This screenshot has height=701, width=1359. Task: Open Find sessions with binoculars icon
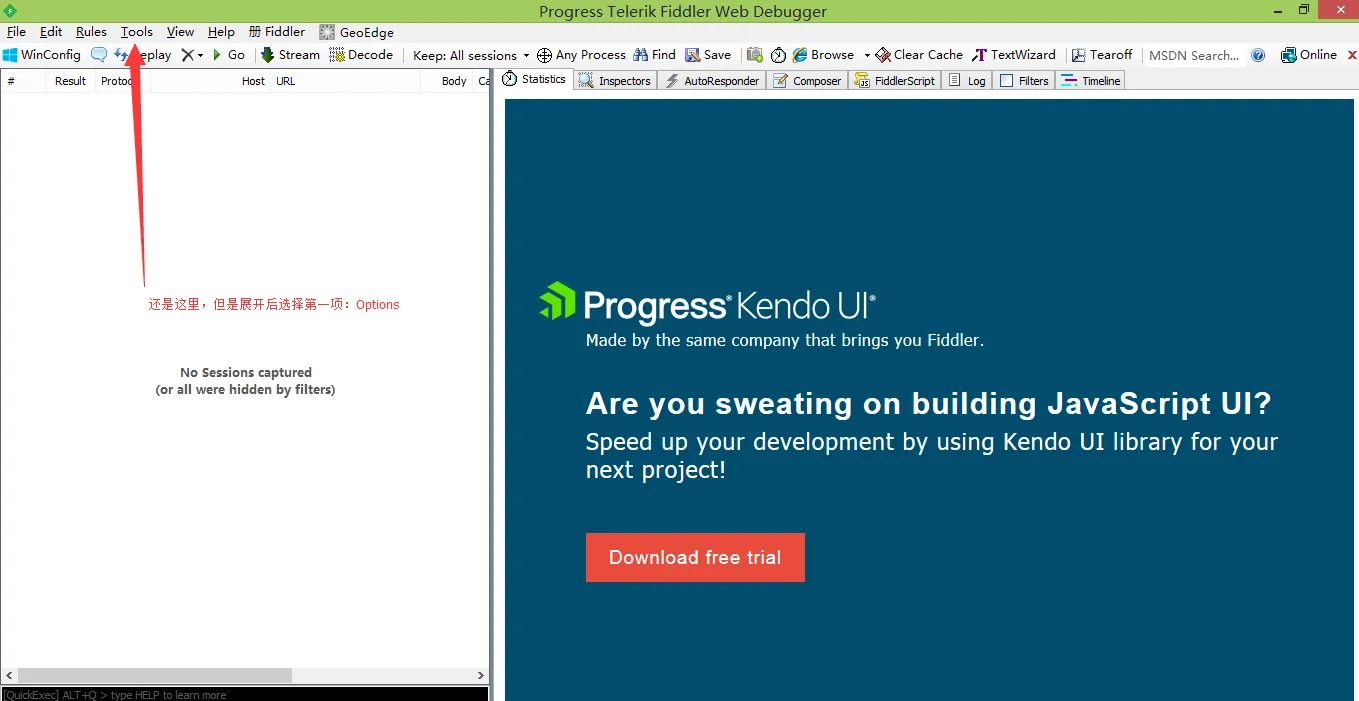click(655, 55)
